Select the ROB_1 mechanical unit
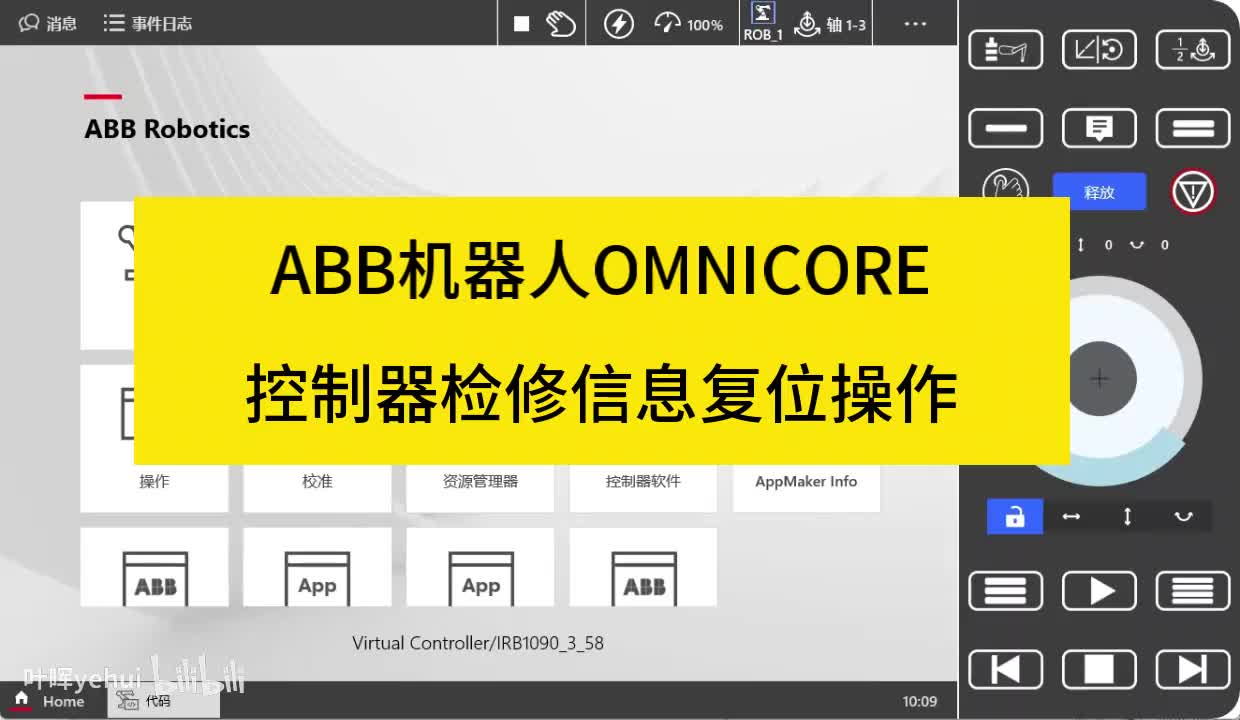1240x720 pixels. click(x=763, y=22)
